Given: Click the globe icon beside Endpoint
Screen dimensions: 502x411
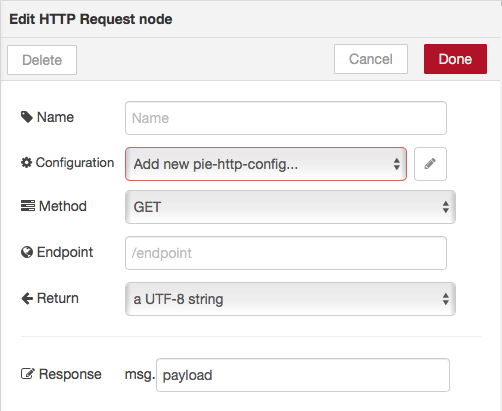Looking at the screenshot, I should 27,252.
